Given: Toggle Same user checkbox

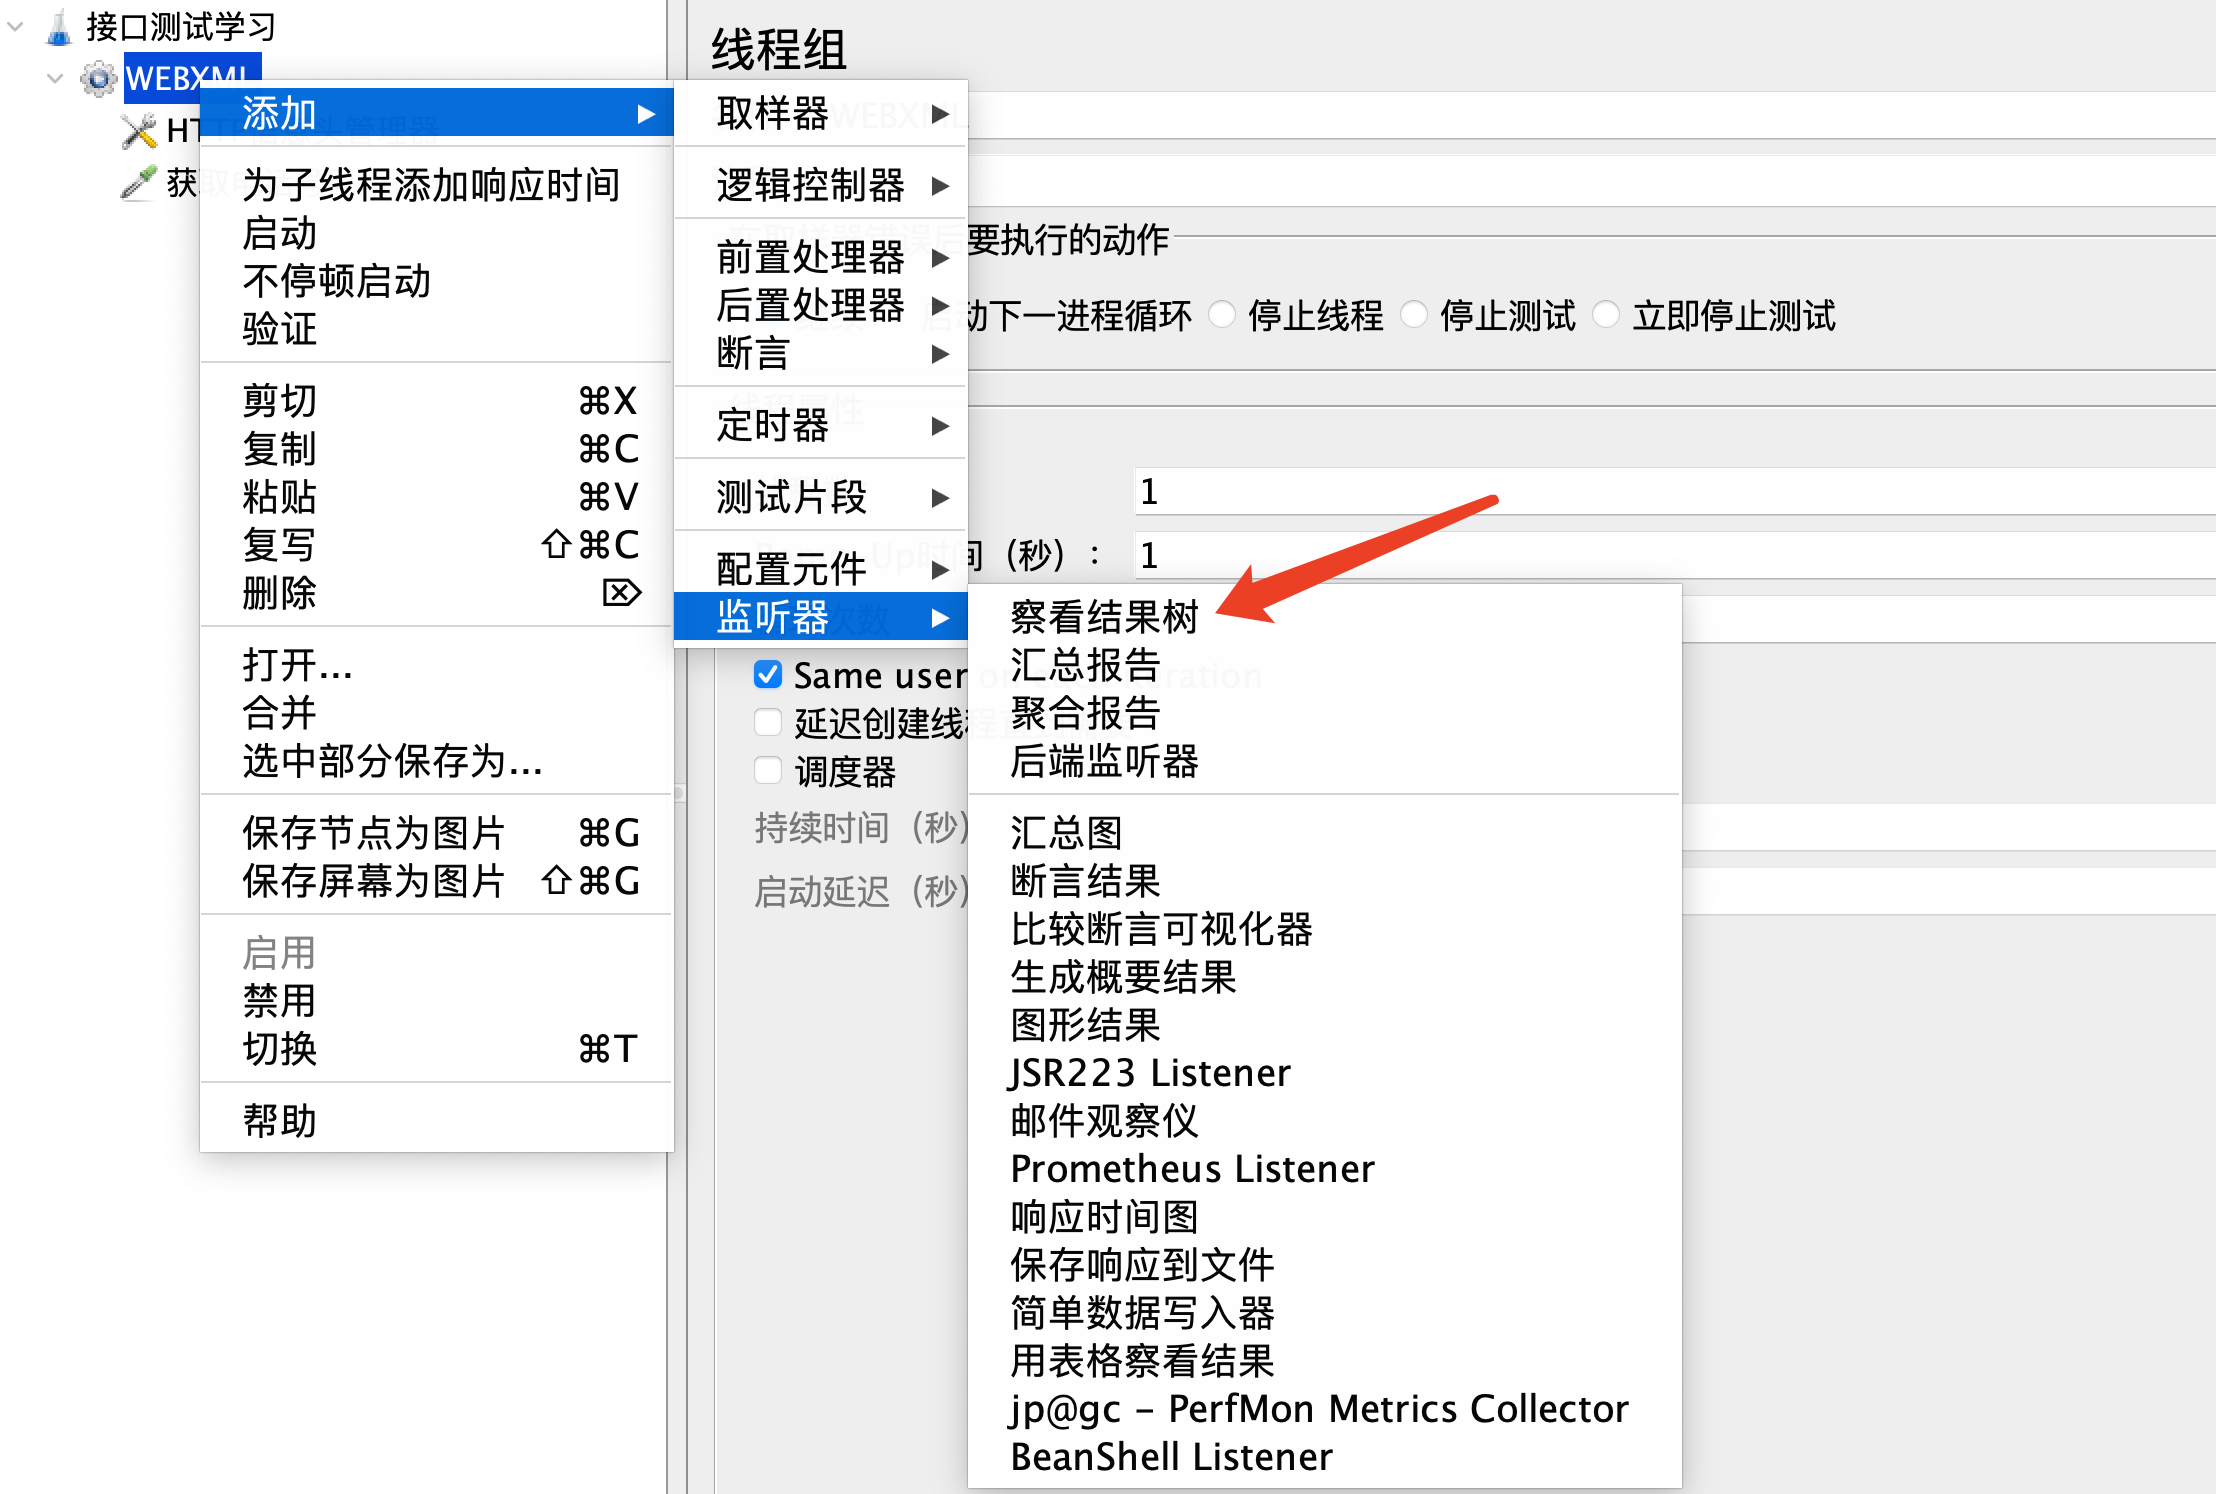Looking at the screenshot, I should pos(768,675).
